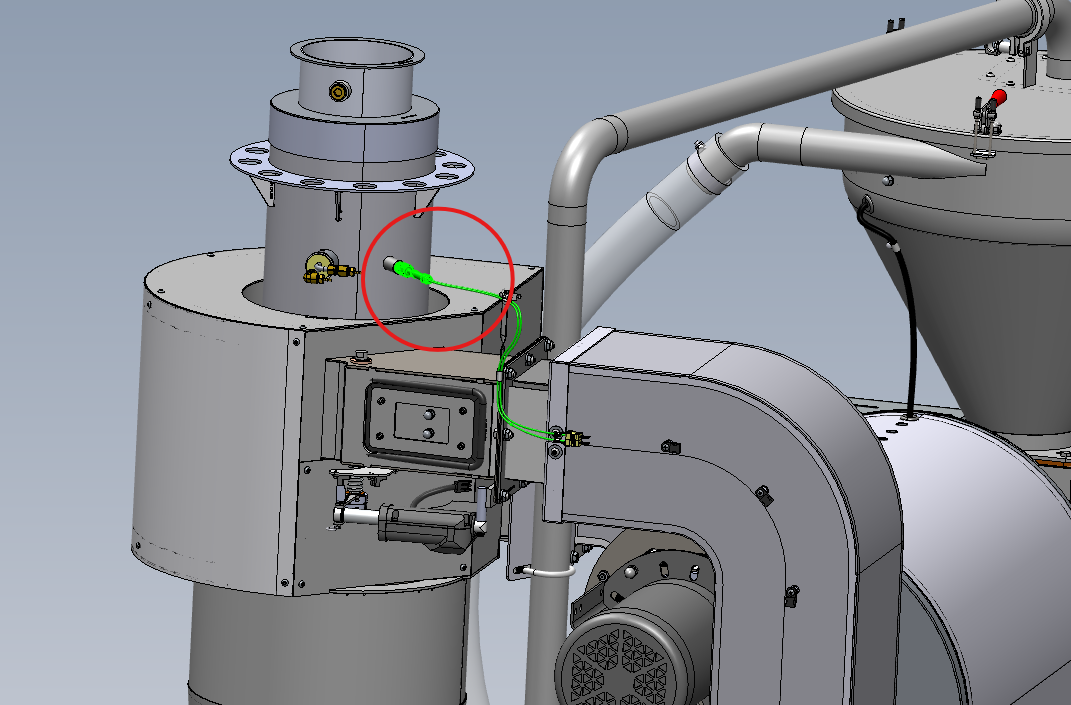This screenshot has width=1071, height=705.
Task: Click the brass fittings at green cable end
Action: [x=571, y=437]
